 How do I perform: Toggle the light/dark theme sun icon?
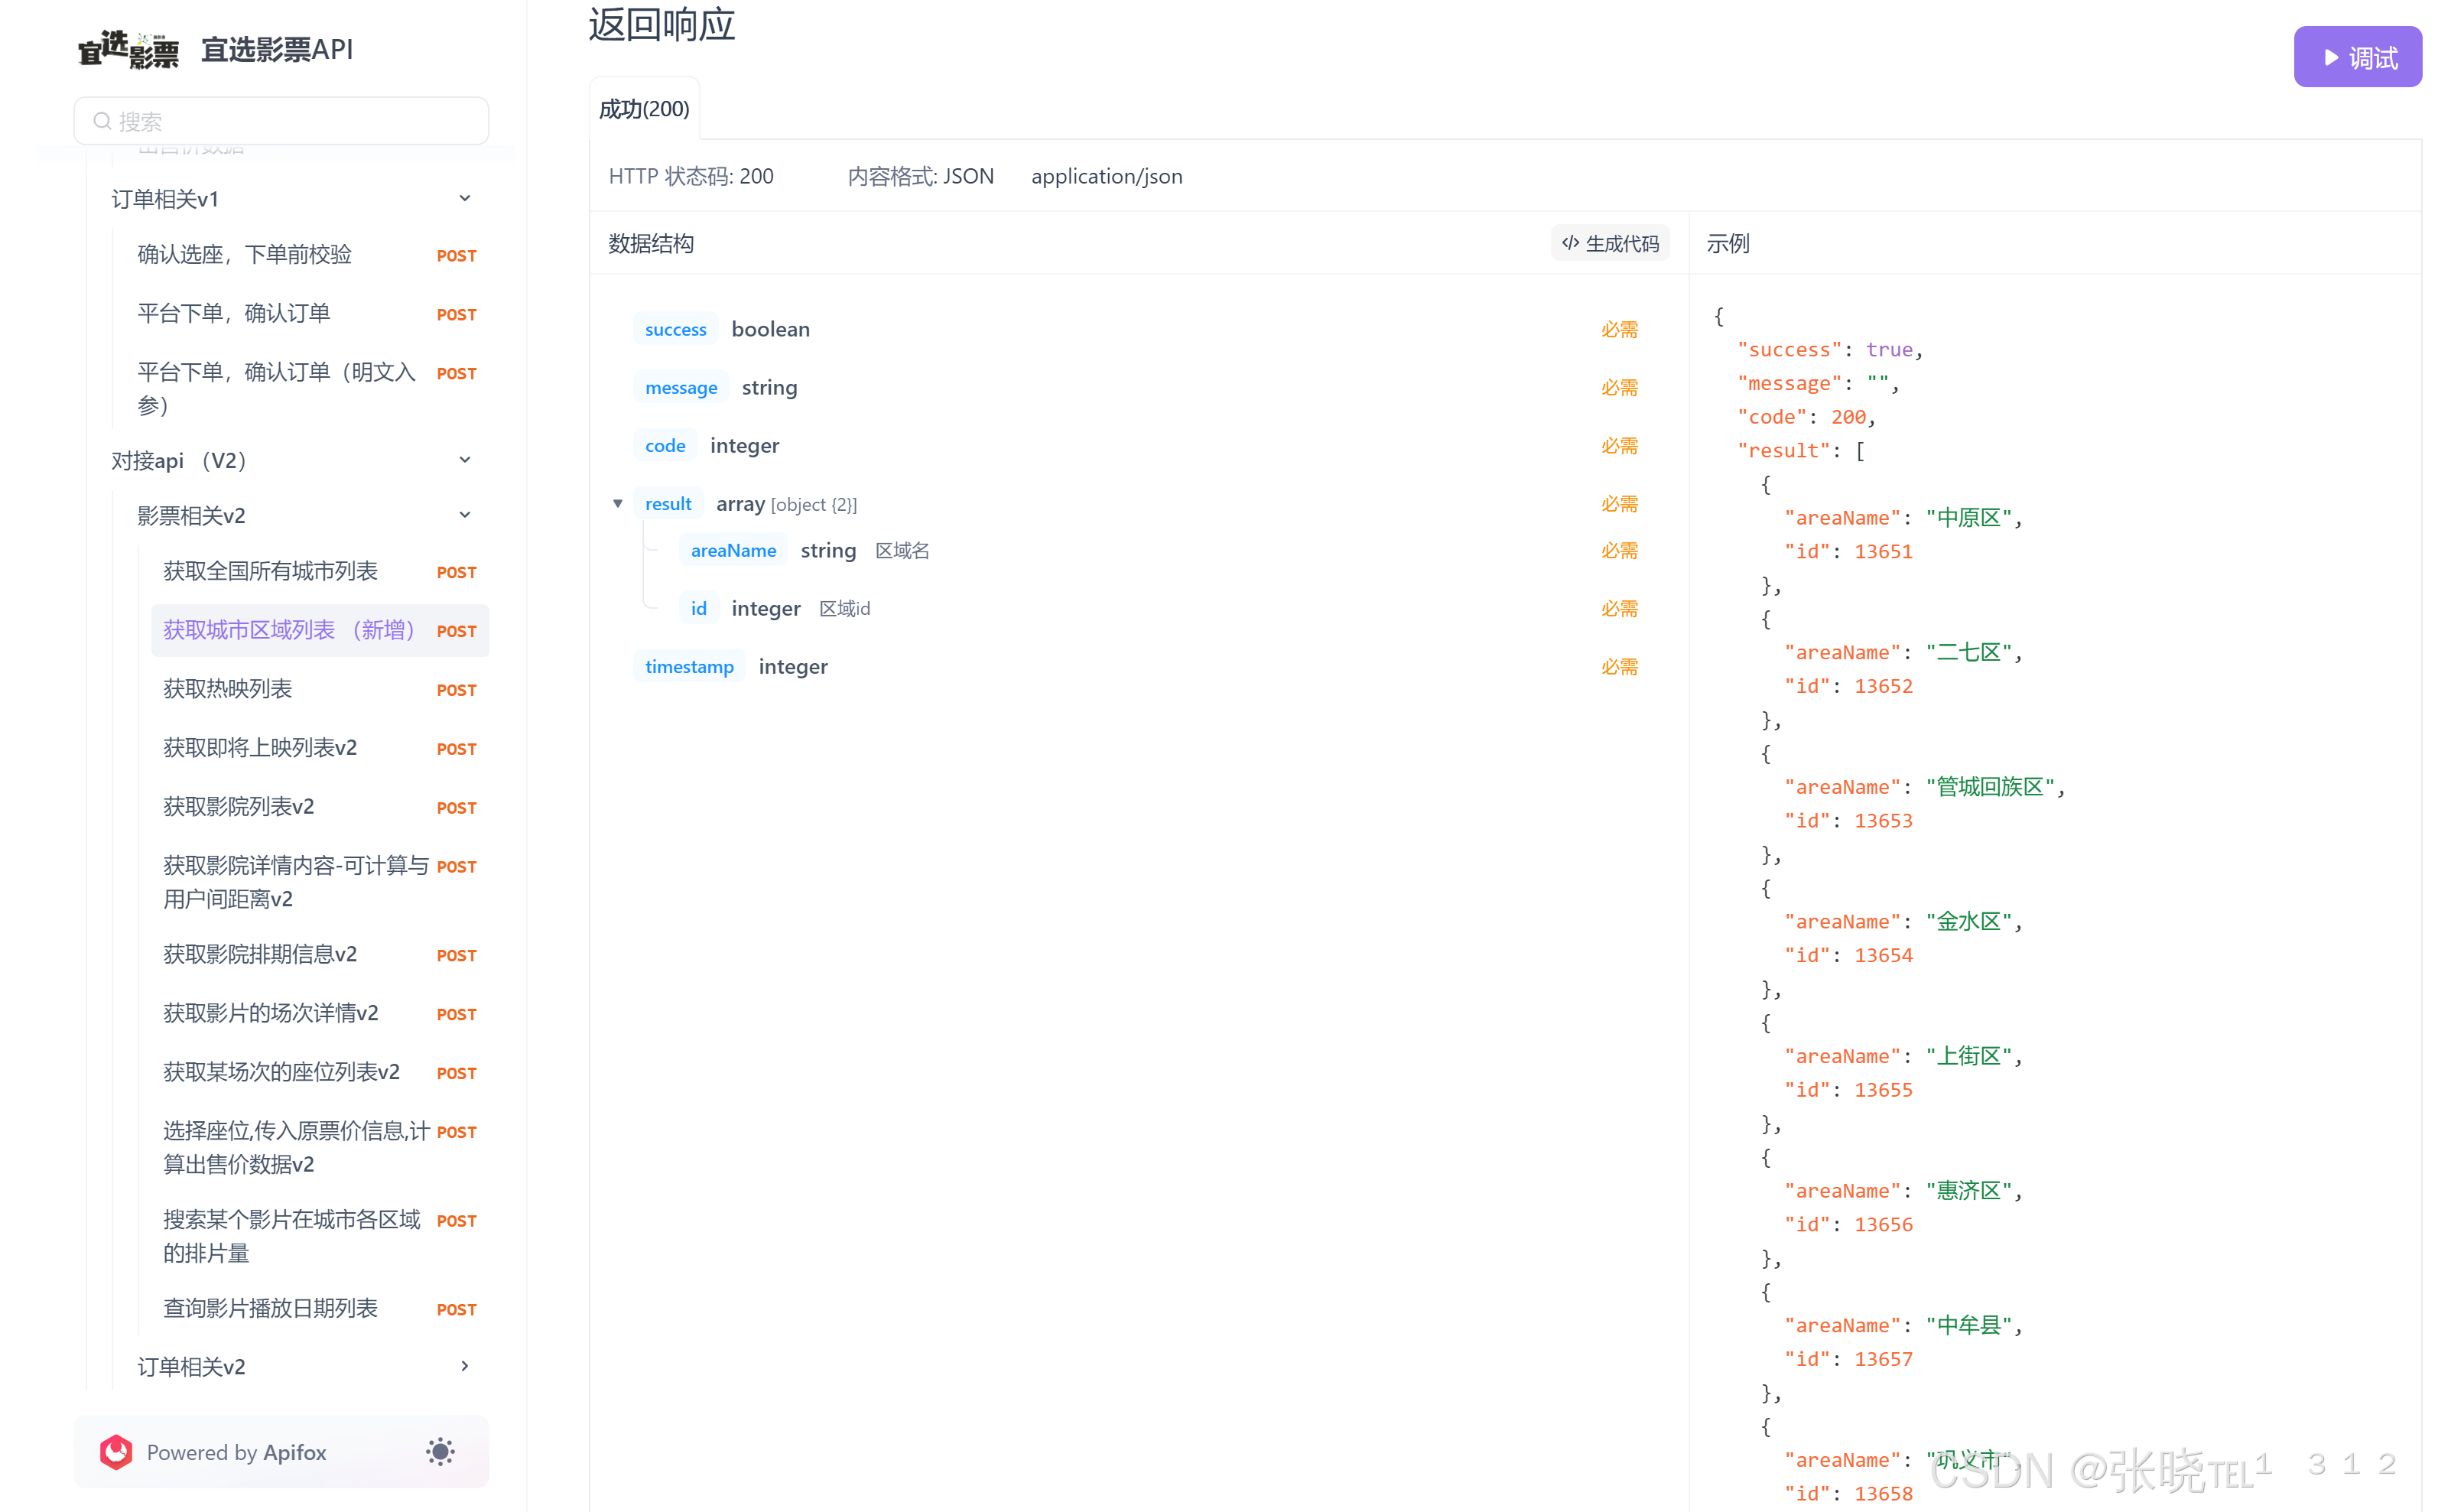click(440, 1452)
